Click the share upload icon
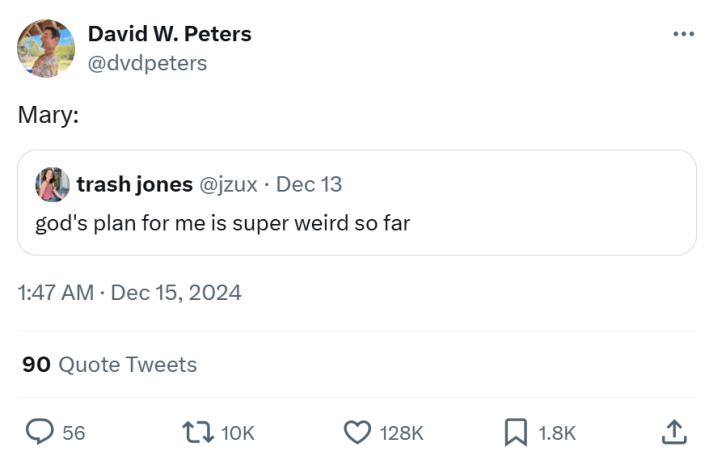This screenshot has width=709, height=456. (675, 432)
